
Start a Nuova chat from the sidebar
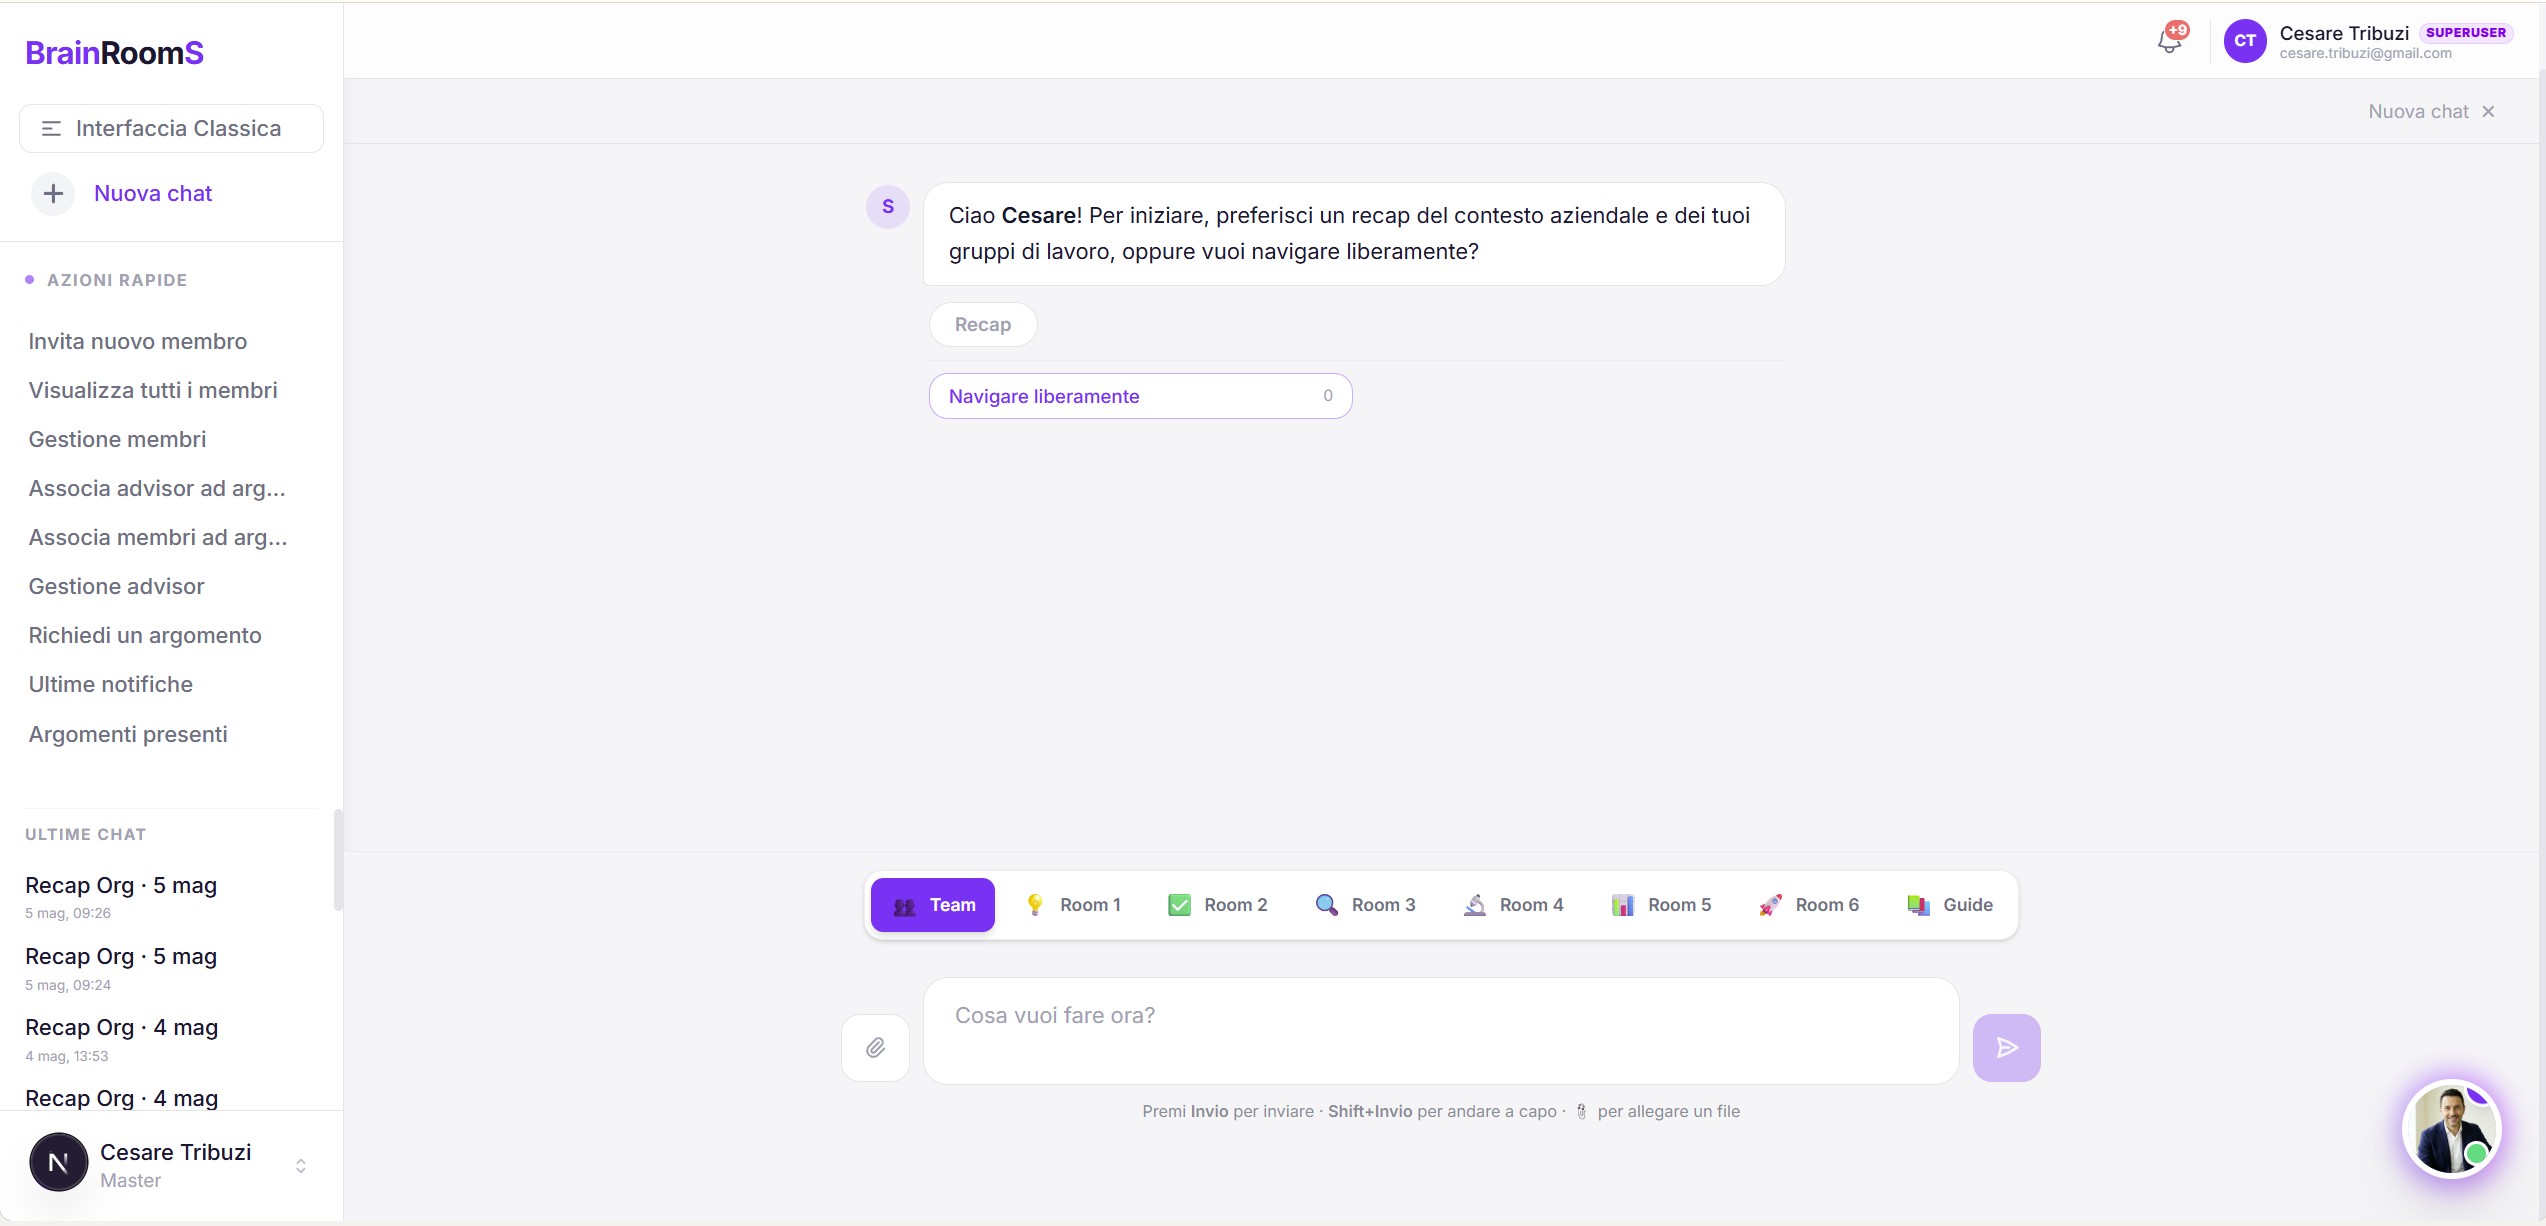[153, 193]
